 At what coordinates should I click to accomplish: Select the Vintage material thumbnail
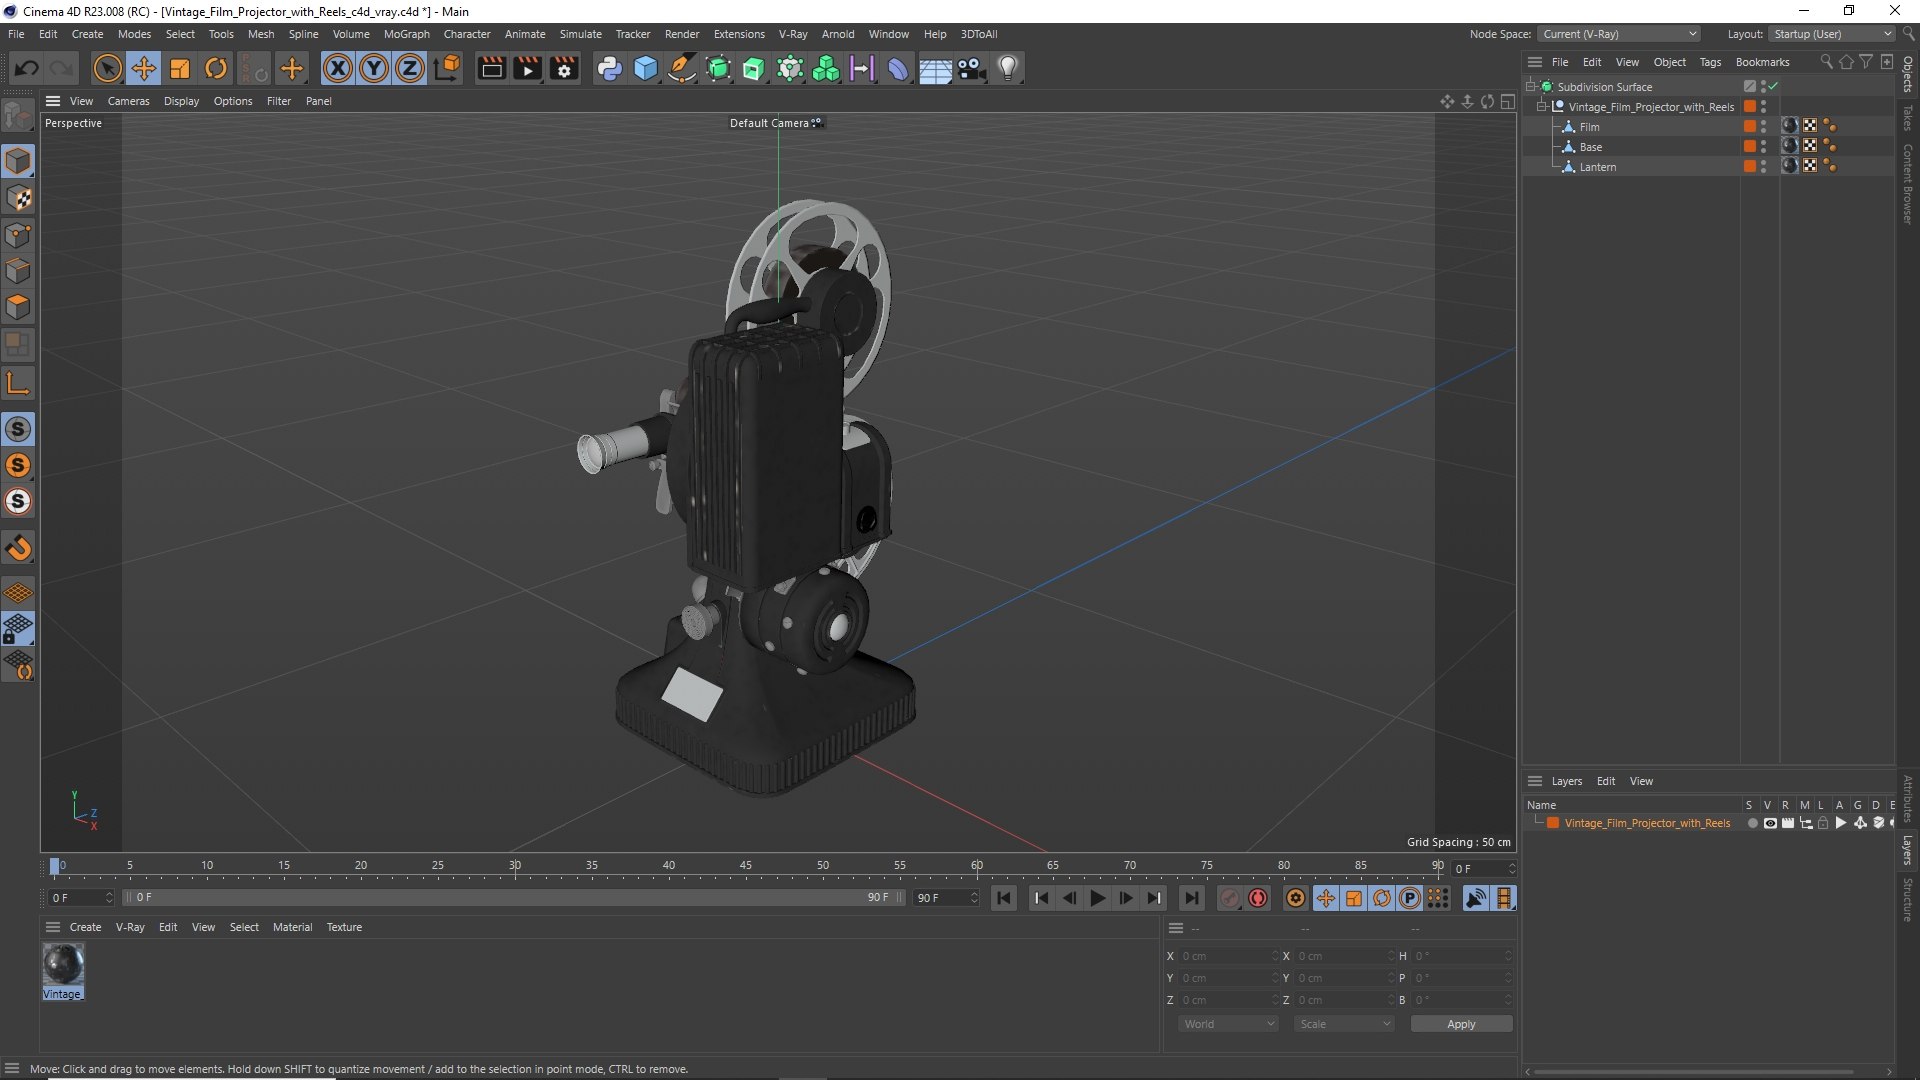(x=63, y=965)
